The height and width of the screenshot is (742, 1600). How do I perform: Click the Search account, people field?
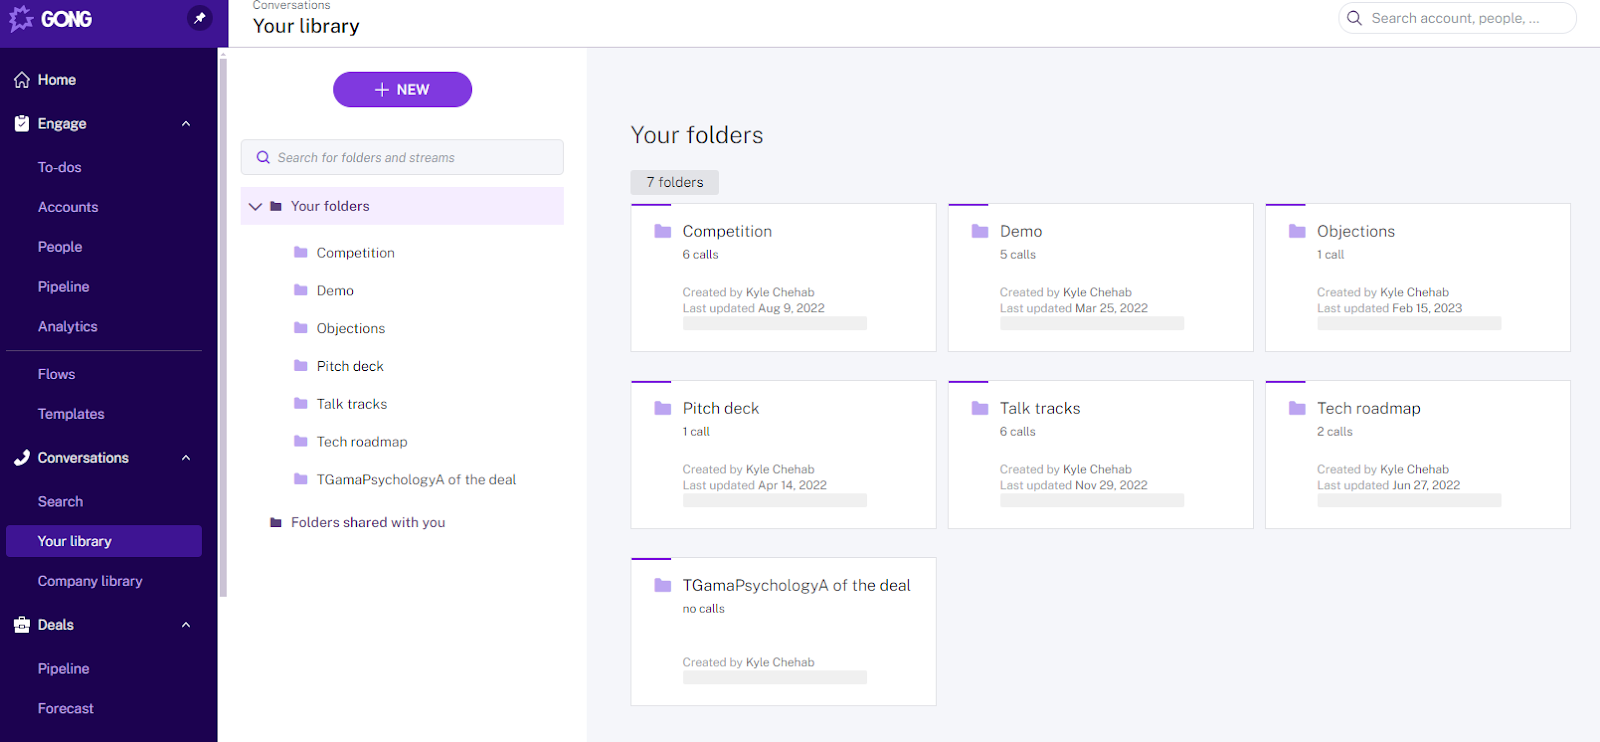pos(1457,18)
